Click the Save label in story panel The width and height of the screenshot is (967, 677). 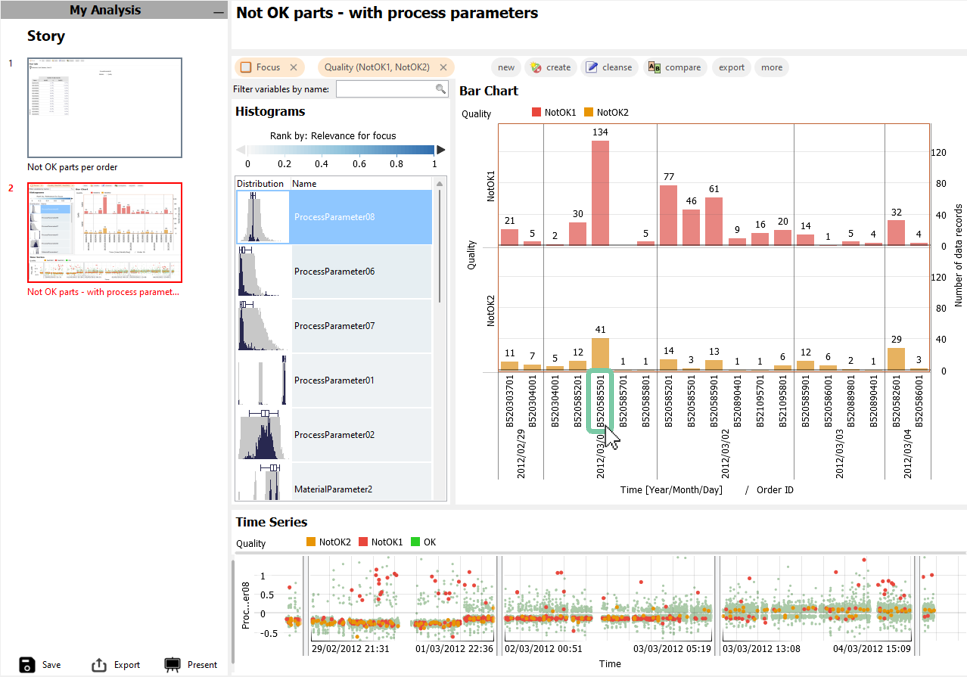point(51,665)
